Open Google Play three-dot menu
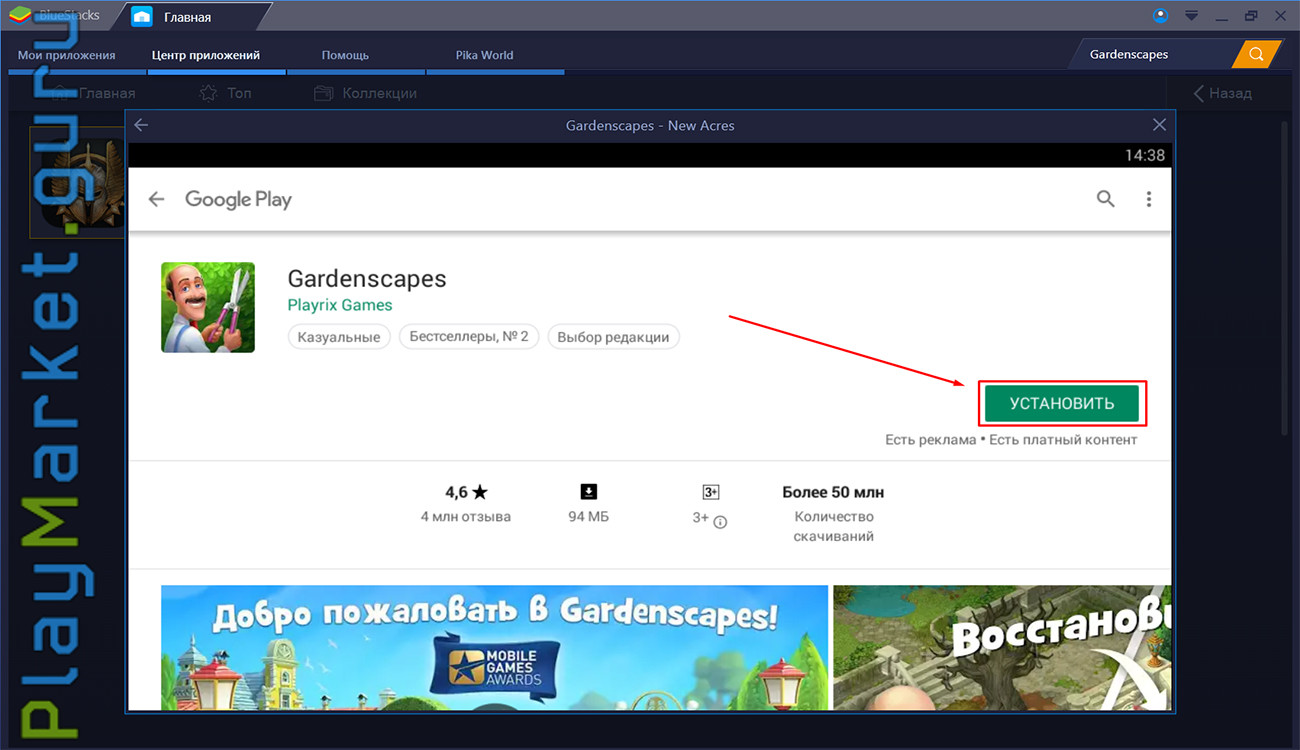 1149,199
